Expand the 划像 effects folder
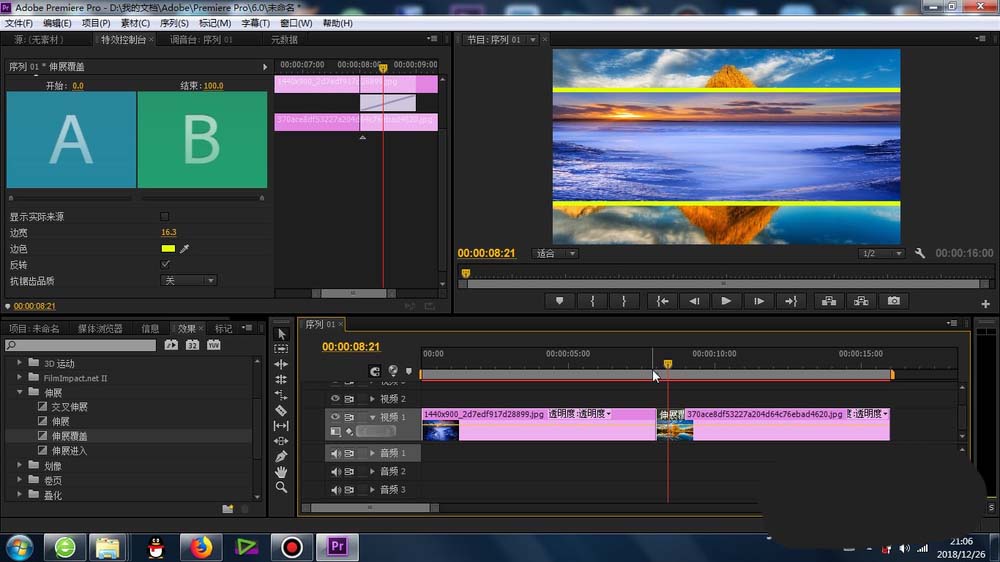The height and width of the screenshot is (562, 1000). point(19,465)
